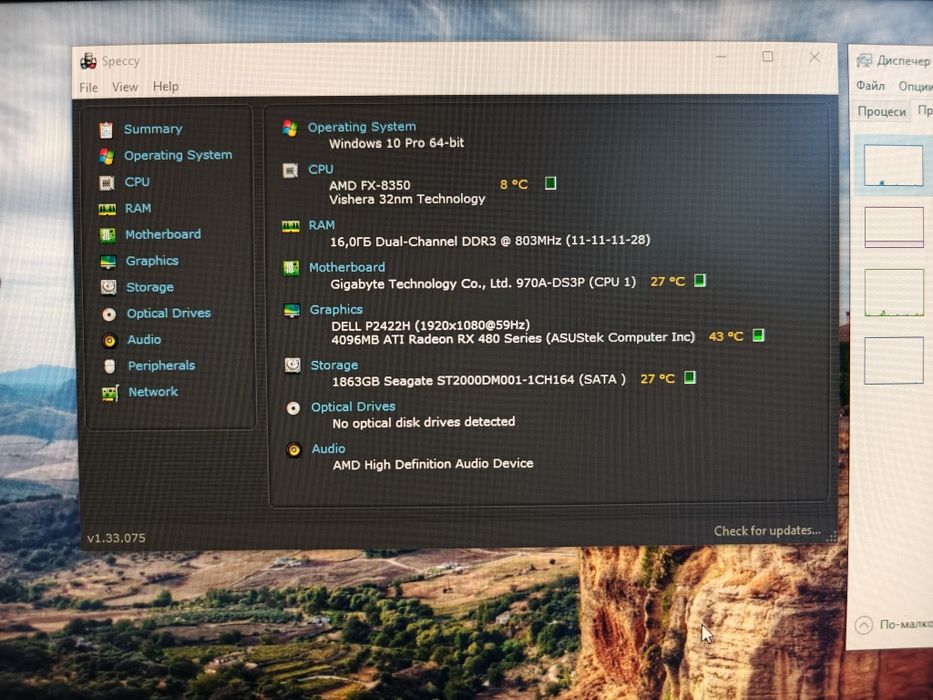Viewport: 933px width, 700px height.
Task: Select first performance graph thumbnail in Task Manager
Action: coord(894,166)
